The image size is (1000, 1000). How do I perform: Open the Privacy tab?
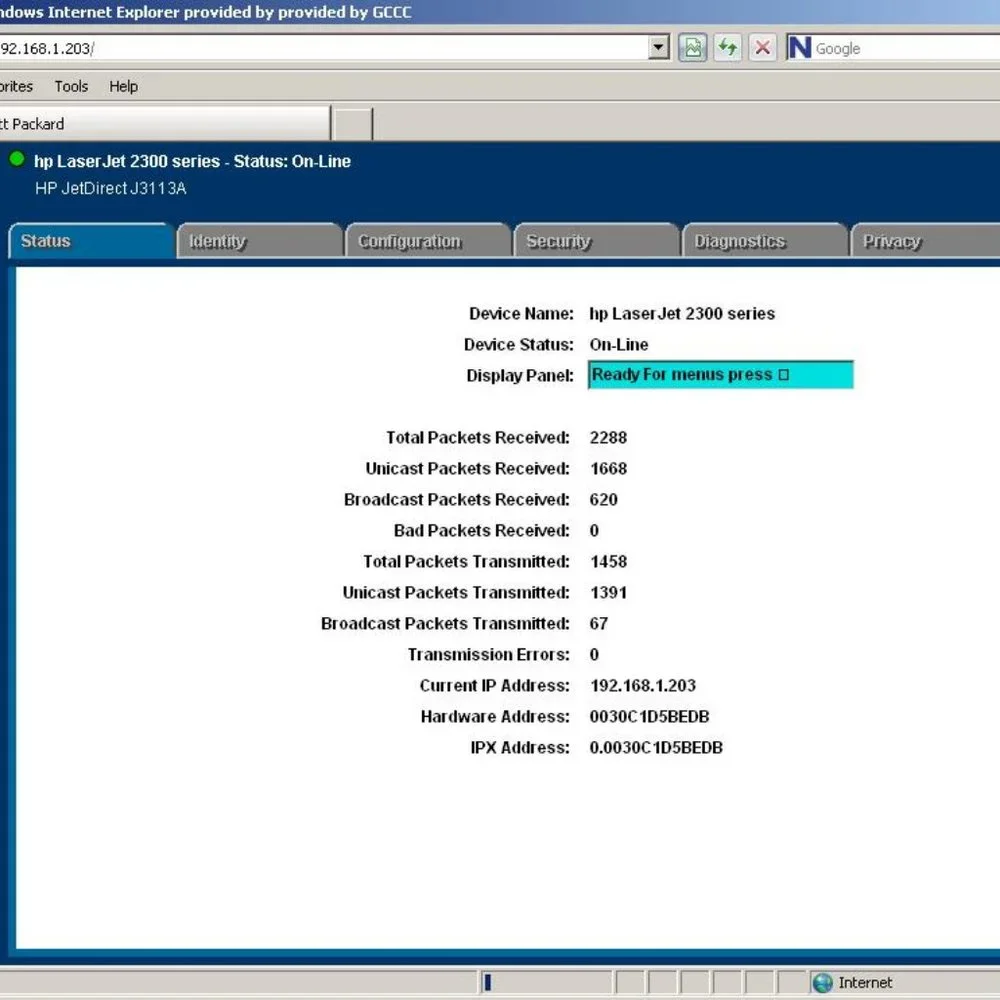(x=925, y=241)
